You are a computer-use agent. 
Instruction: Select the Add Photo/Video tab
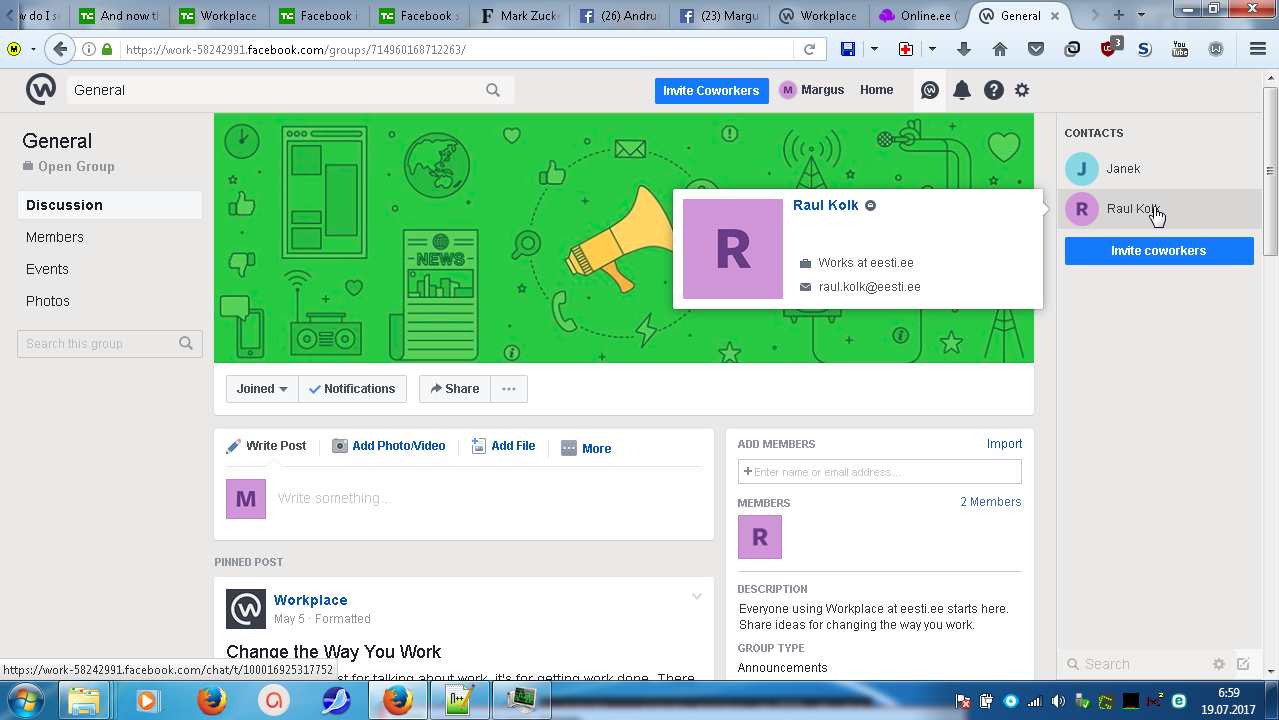click(x=389, y=446)
